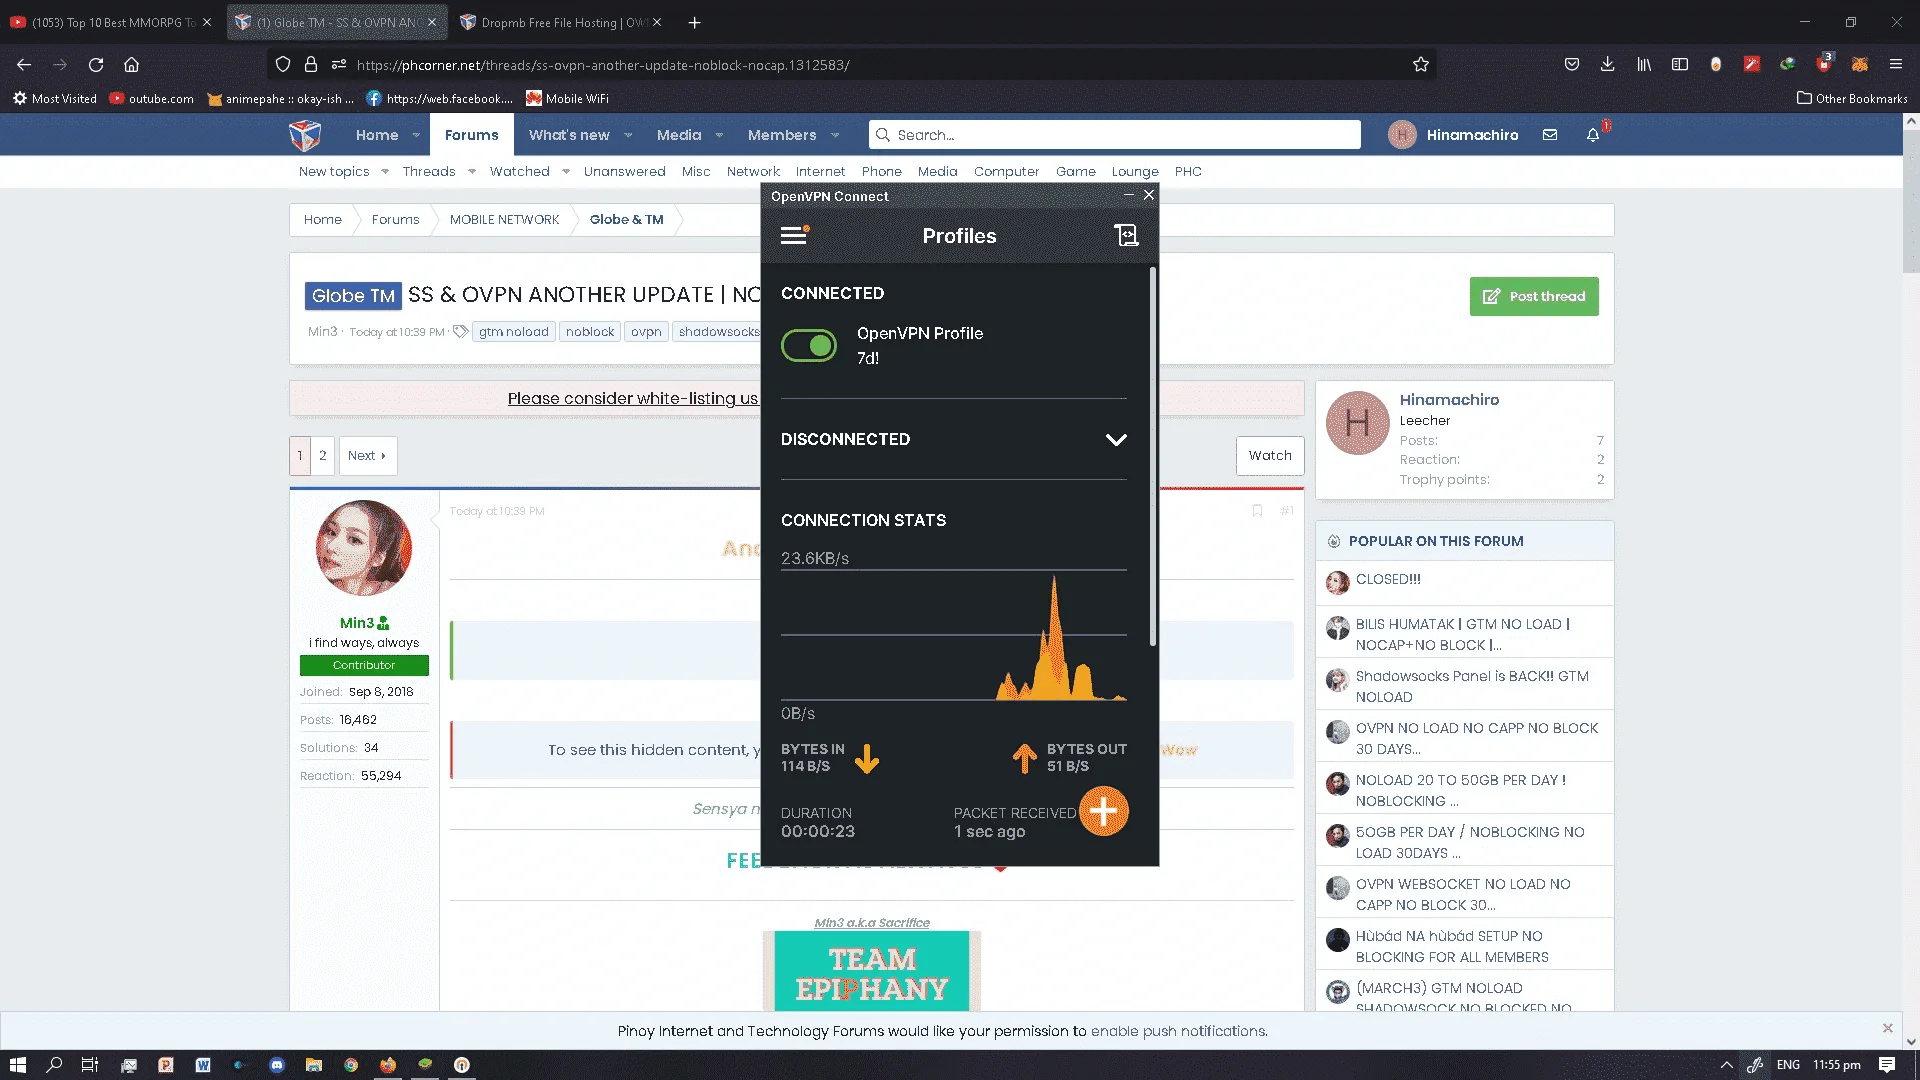Show hidden system tray icons
Image resolution: width=1920 pixels, height=1080 pixels.
coord(1726,1064)
